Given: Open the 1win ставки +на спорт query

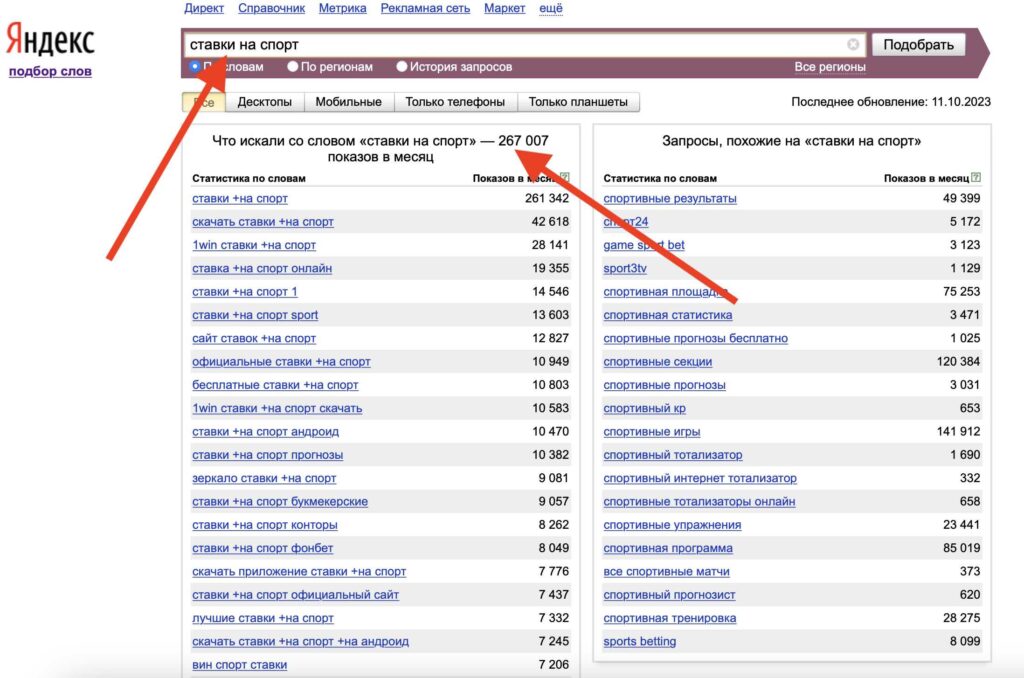Looking at the screenshot, I should pyautogui.click(x=254, y=245).
